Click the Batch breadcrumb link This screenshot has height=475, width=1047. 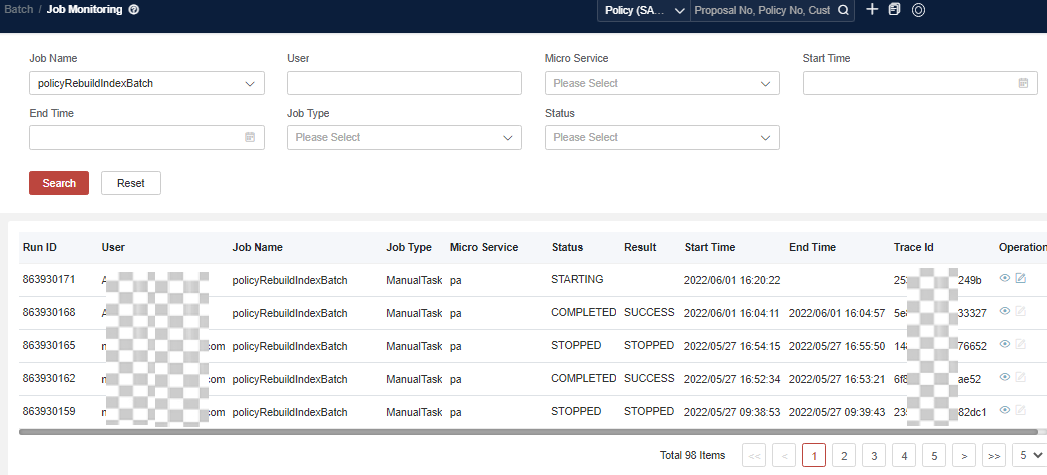[19, 10]
